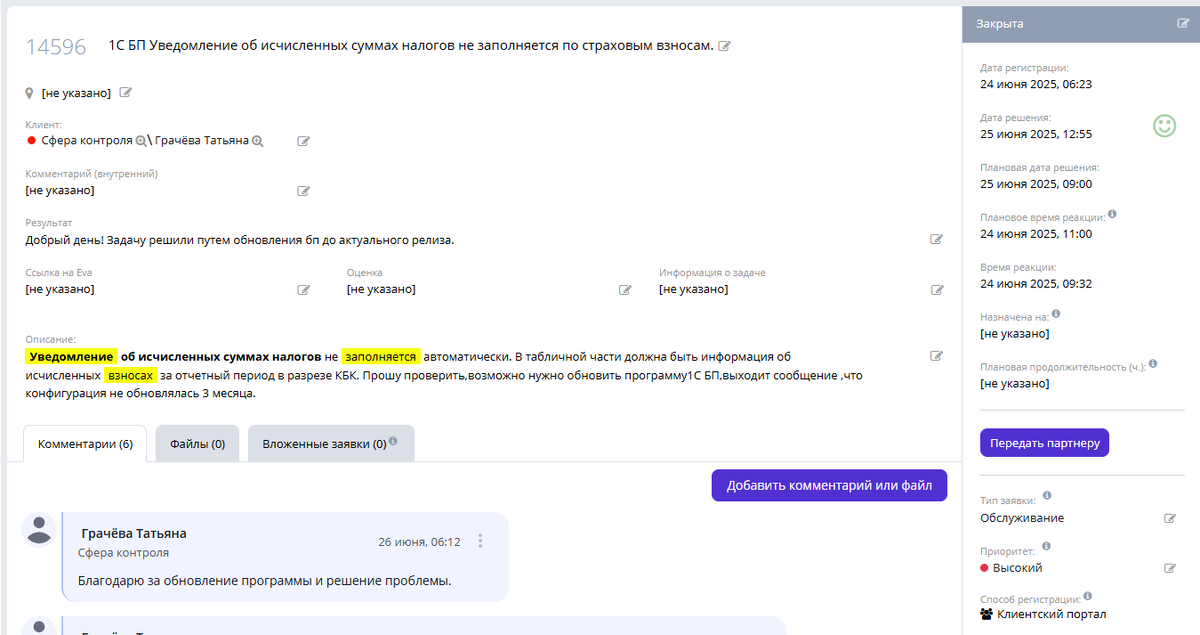This screenshot has width=1200, height=635.
Task: Edit the Ссылка на Eva field
Action: [304, 290]
